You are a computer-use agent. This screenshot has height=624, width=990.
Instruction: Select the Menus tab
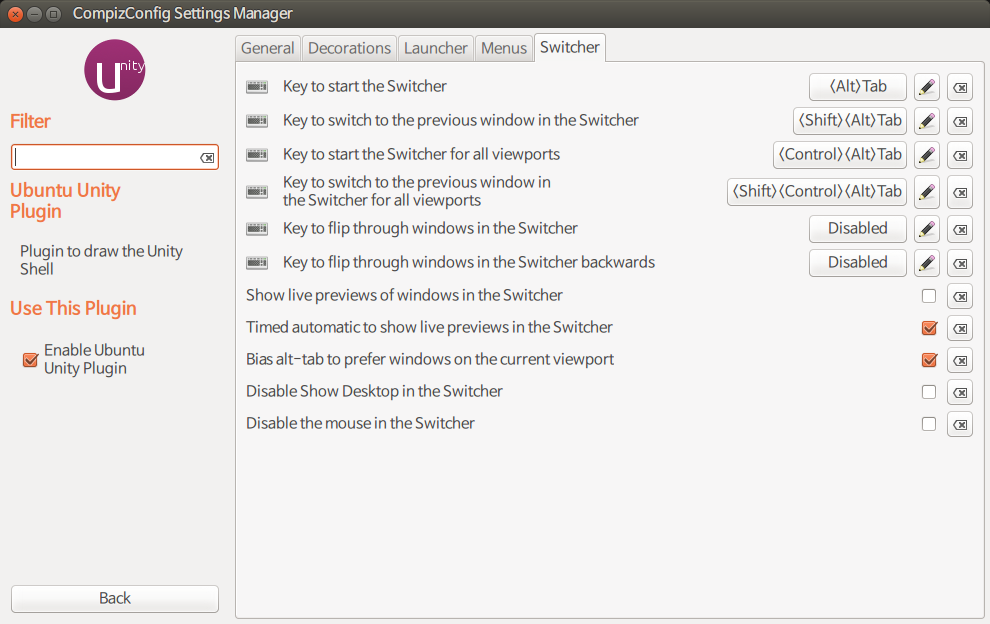(504, 48)
